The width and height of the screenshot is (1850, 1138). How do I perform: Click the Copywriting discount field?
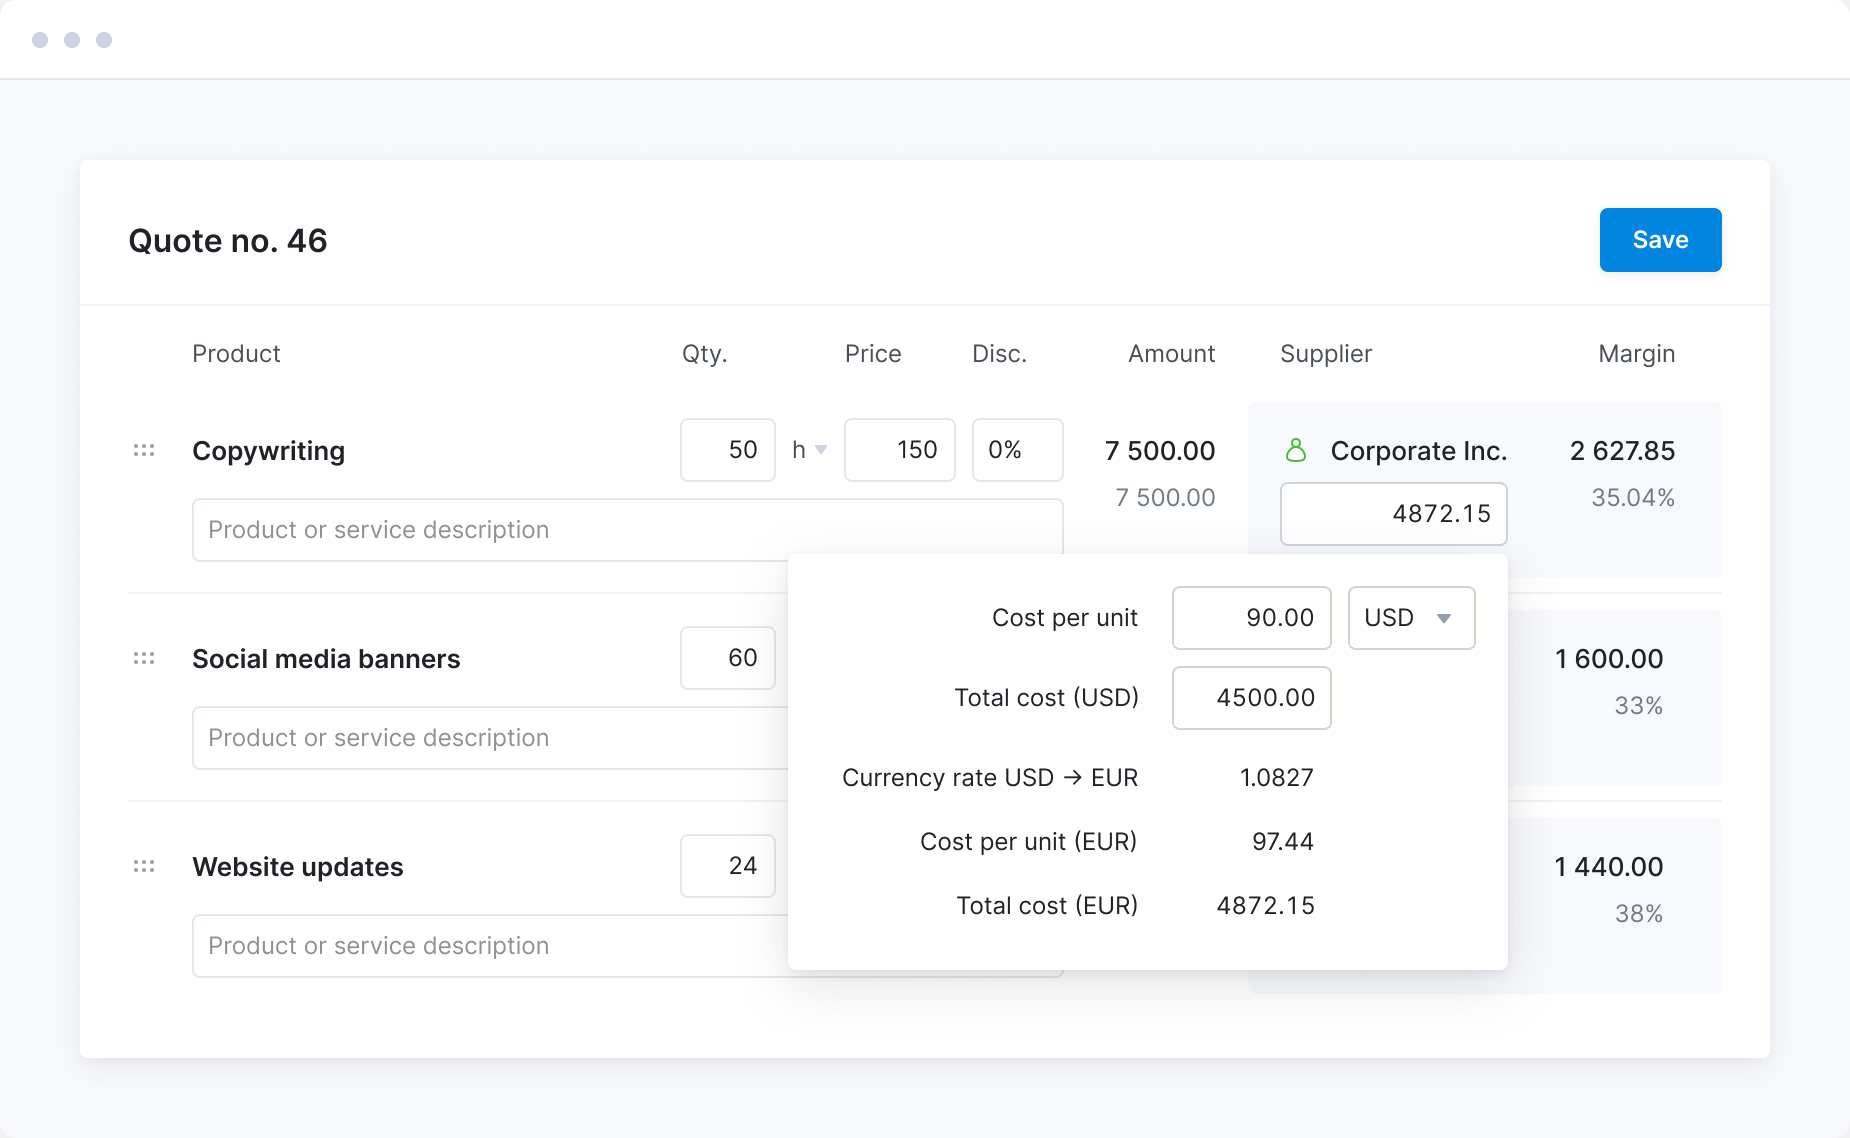coord(1016,450)
